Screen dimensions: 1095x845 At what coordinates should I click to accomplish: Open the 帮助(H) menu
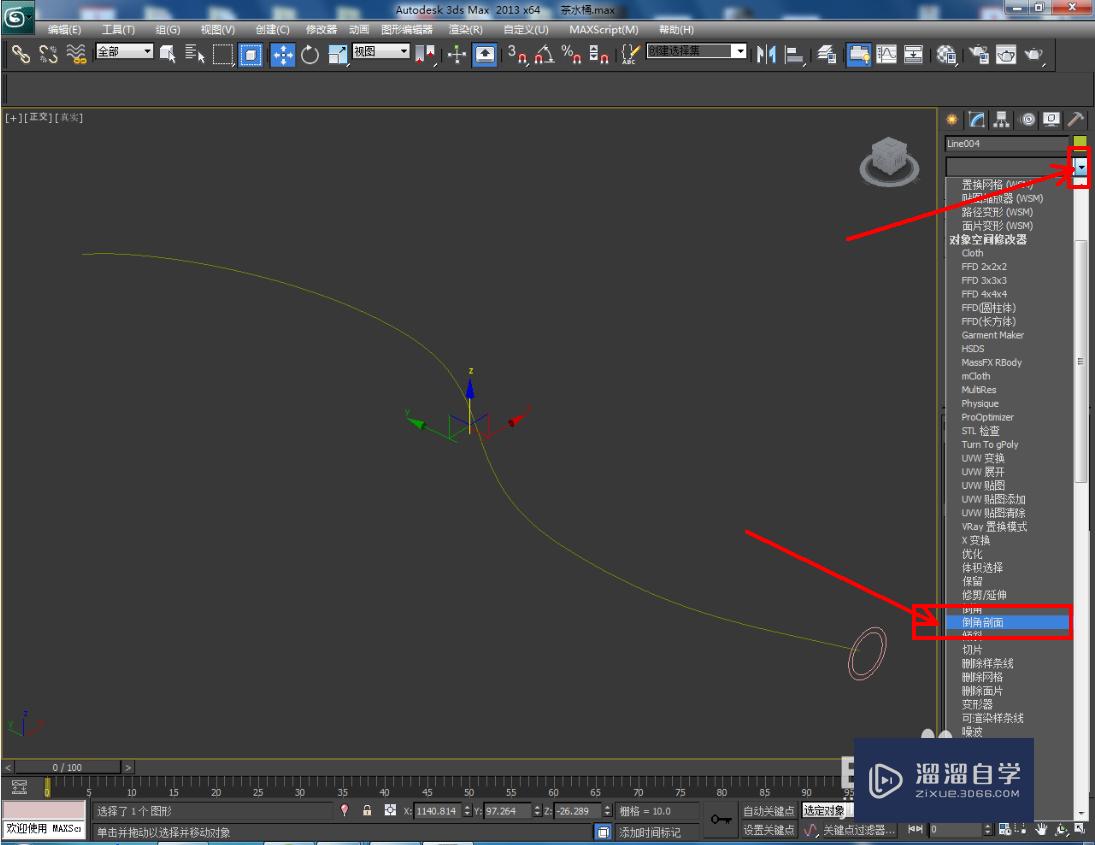click(x=676, y=29)
